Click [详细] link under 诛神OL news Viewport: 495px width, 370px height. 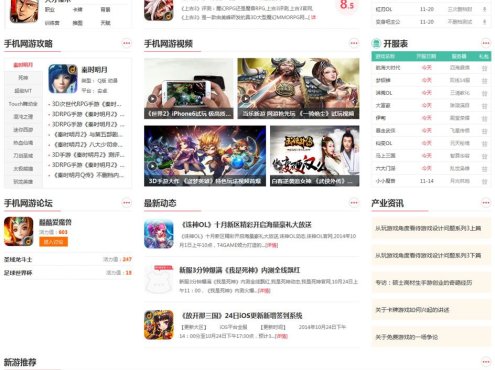[272, 245]
